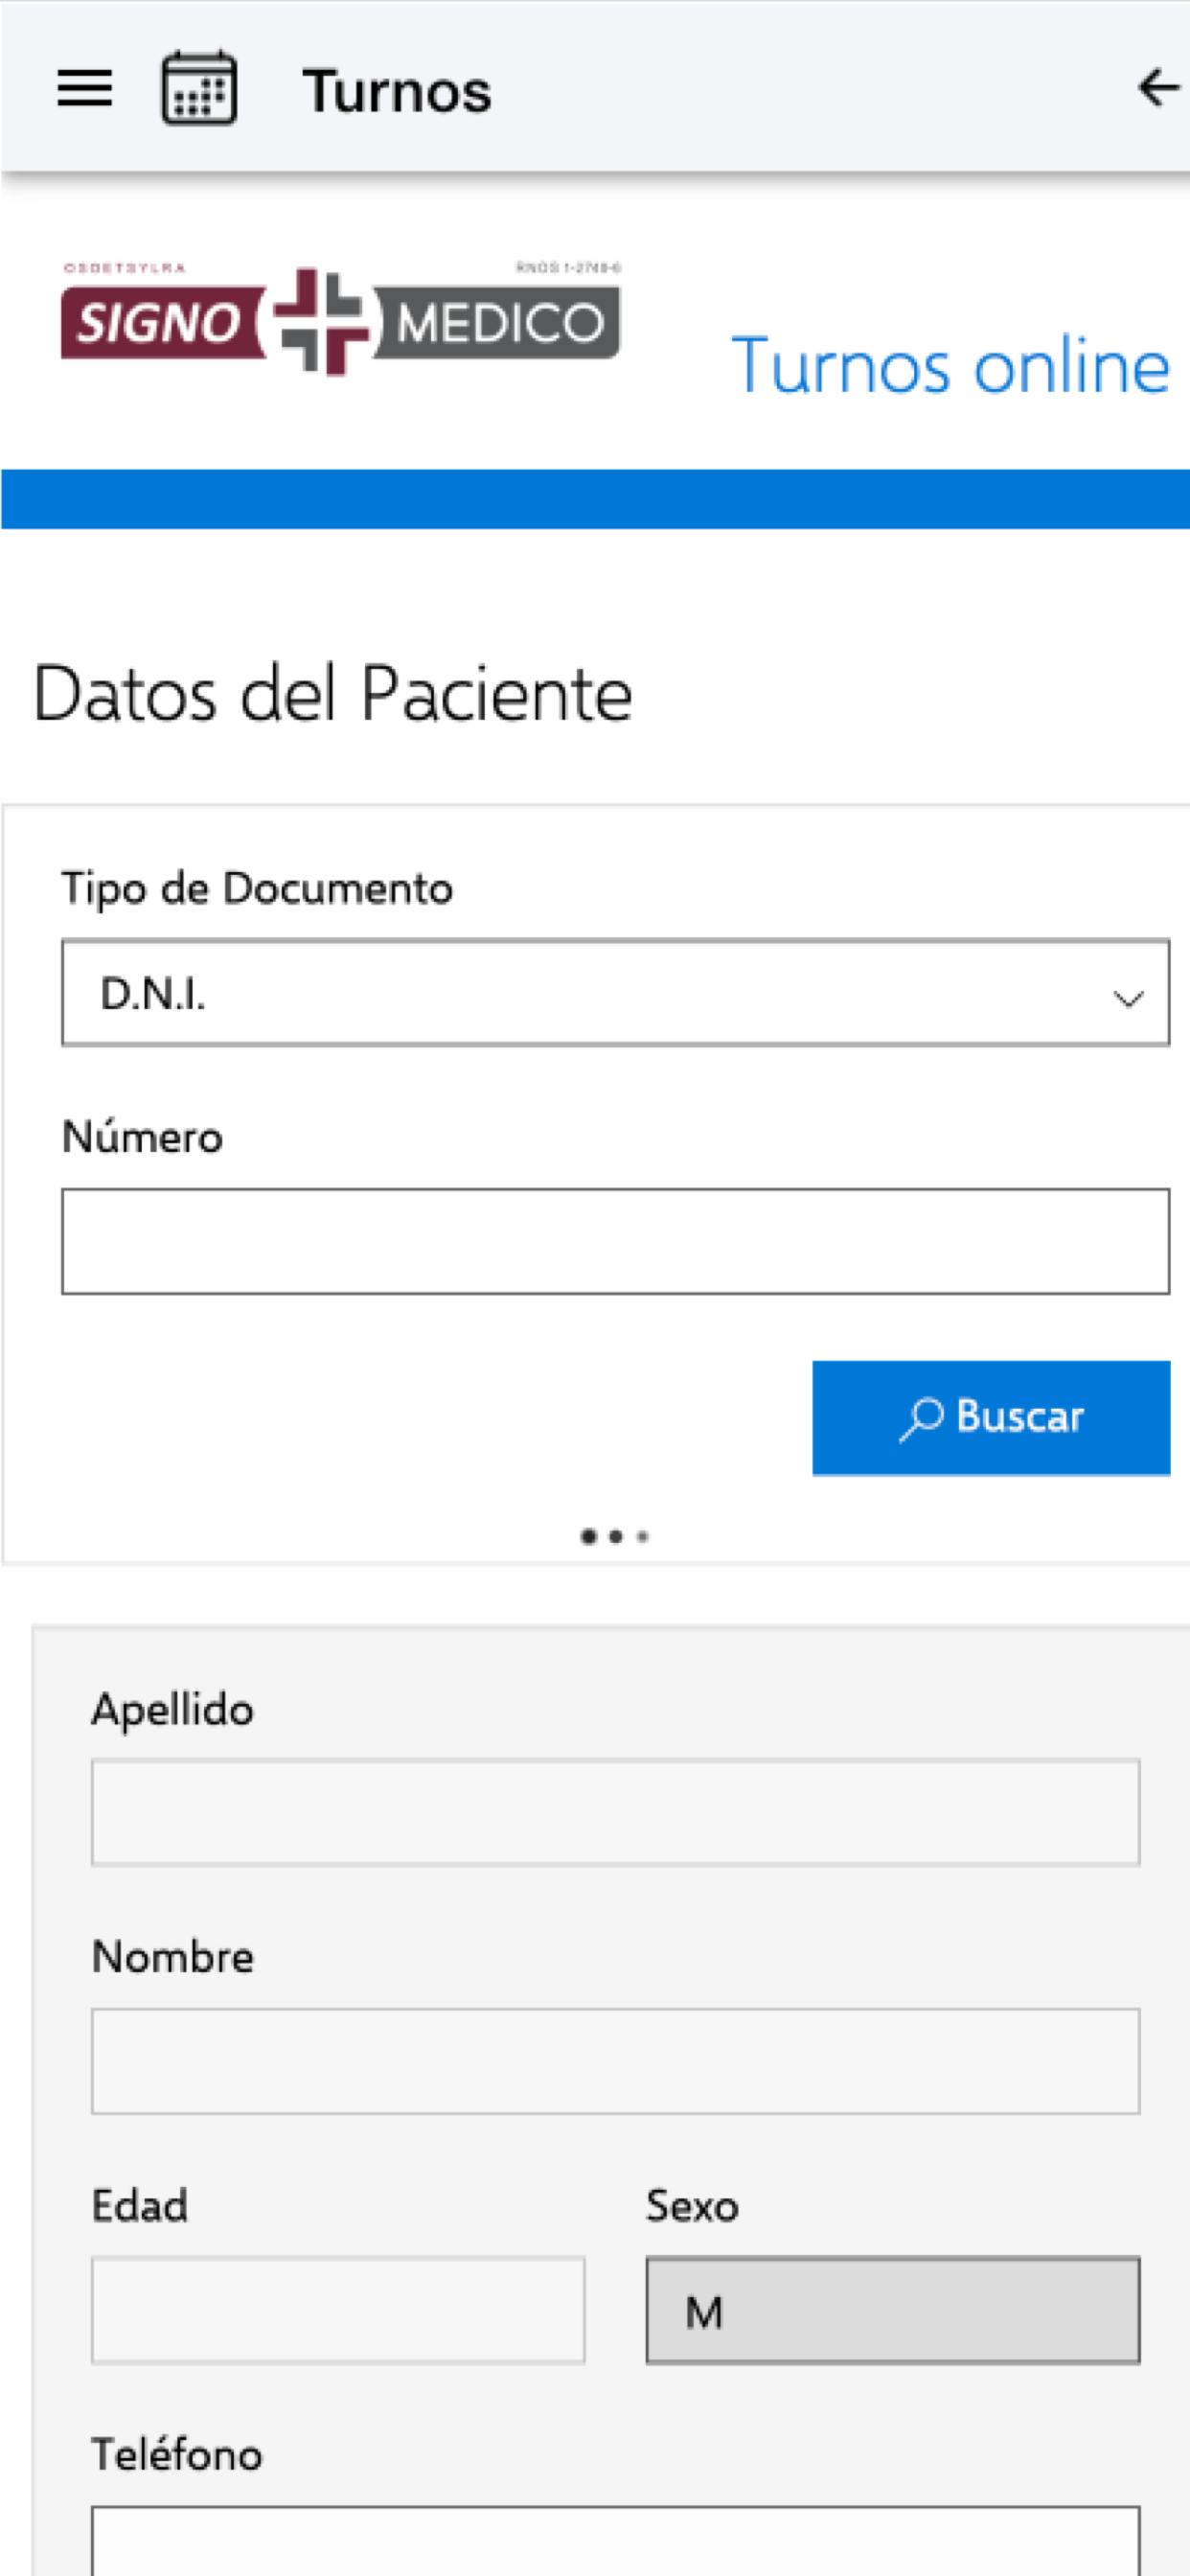Image resolution: width=1190 pixels, height=2576 pixels.
Task: Go back using the arrow icon
Action: [x=1157, y=88]
